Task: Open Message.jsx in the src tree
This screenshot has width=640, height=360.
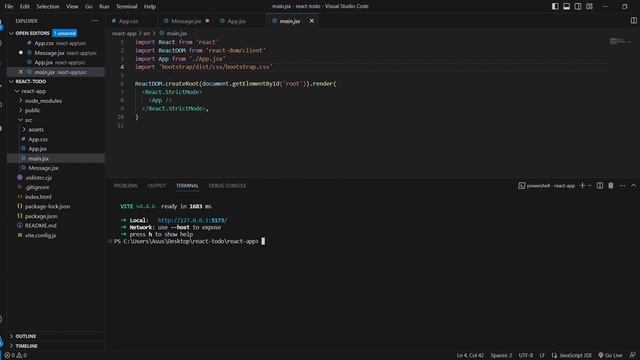Action: 43,168
